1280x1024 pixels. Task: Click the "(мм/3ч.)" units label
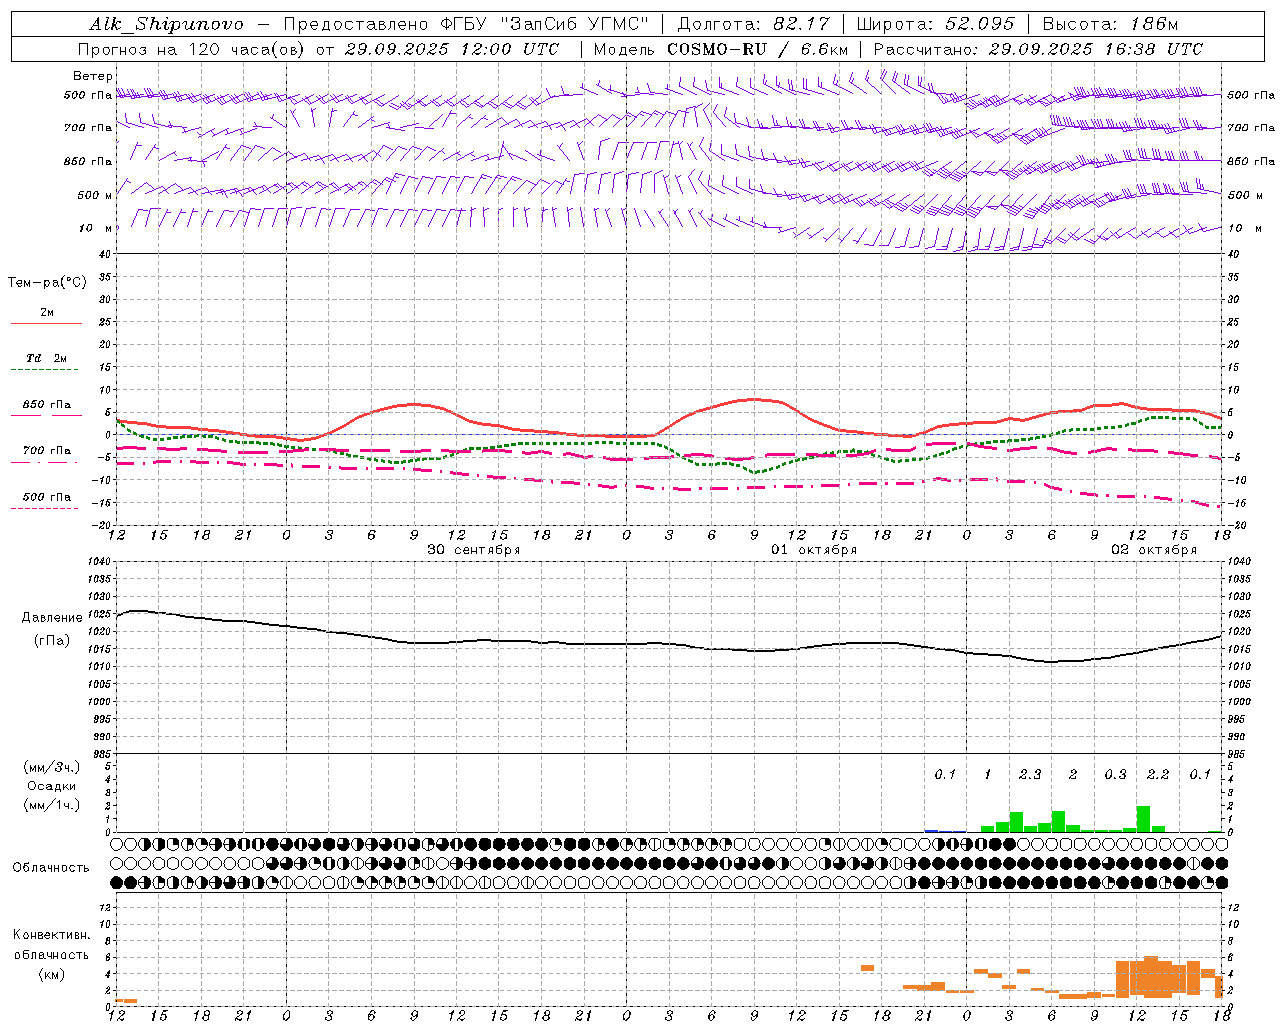tap(52, 767)
